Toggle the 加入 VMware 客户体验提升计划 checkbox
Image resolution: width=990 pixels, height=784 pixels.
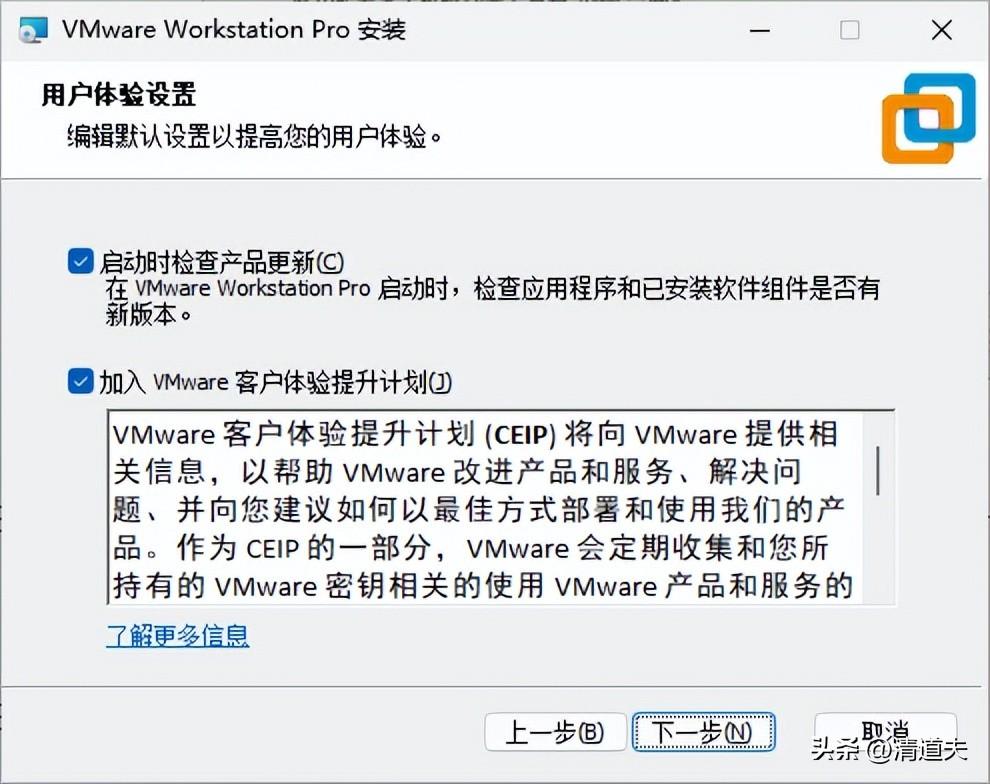coord(81,381)
